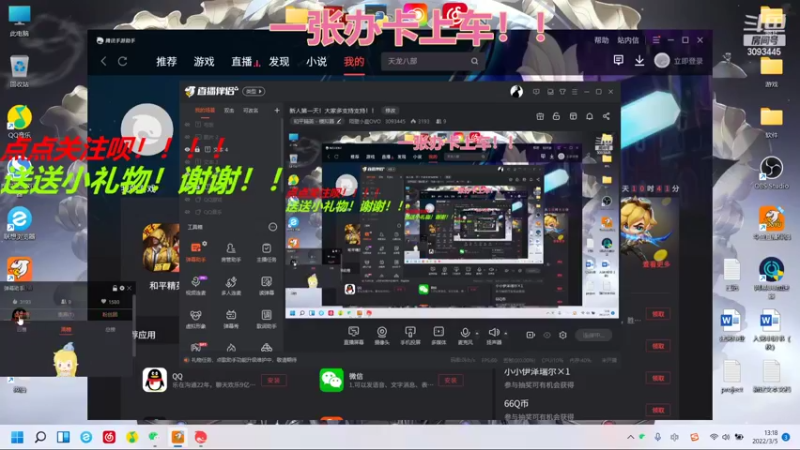Screen dimensions: 800x450
Task: Open downloads icon in game assistant
Action: [x=639, y=61]
